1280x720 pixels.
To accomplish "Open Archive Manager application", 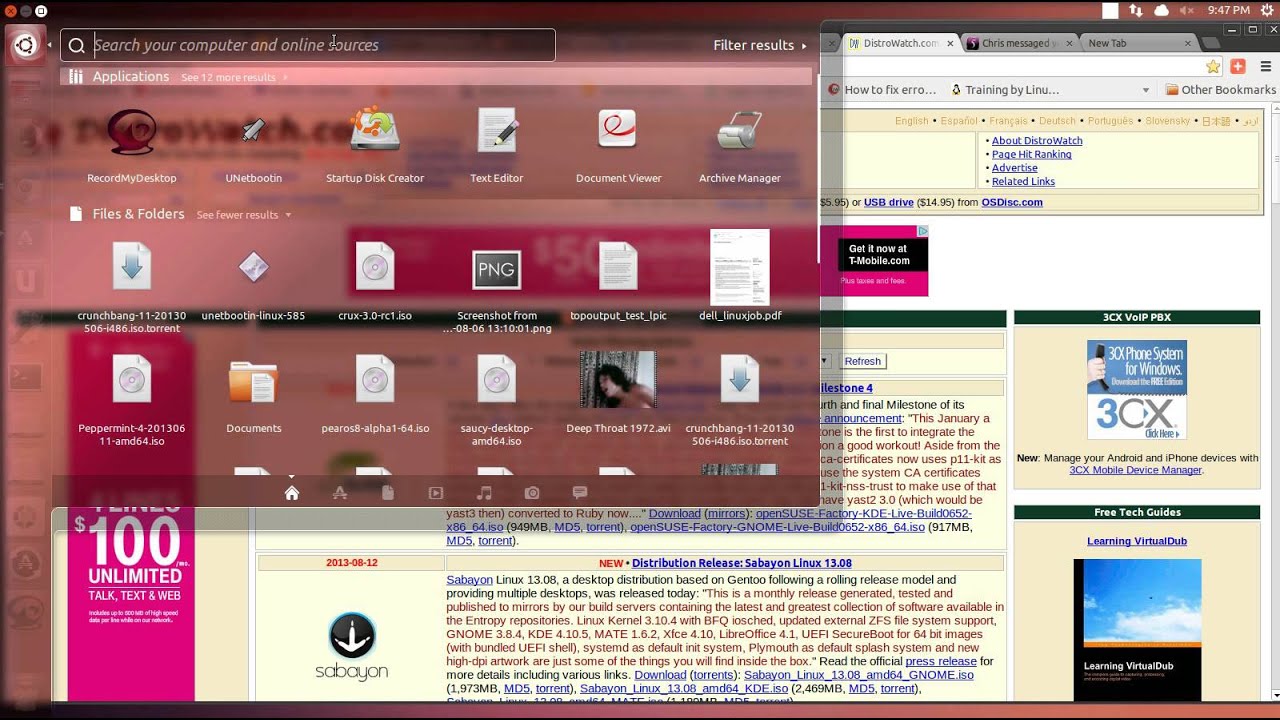I will [740, 132].
